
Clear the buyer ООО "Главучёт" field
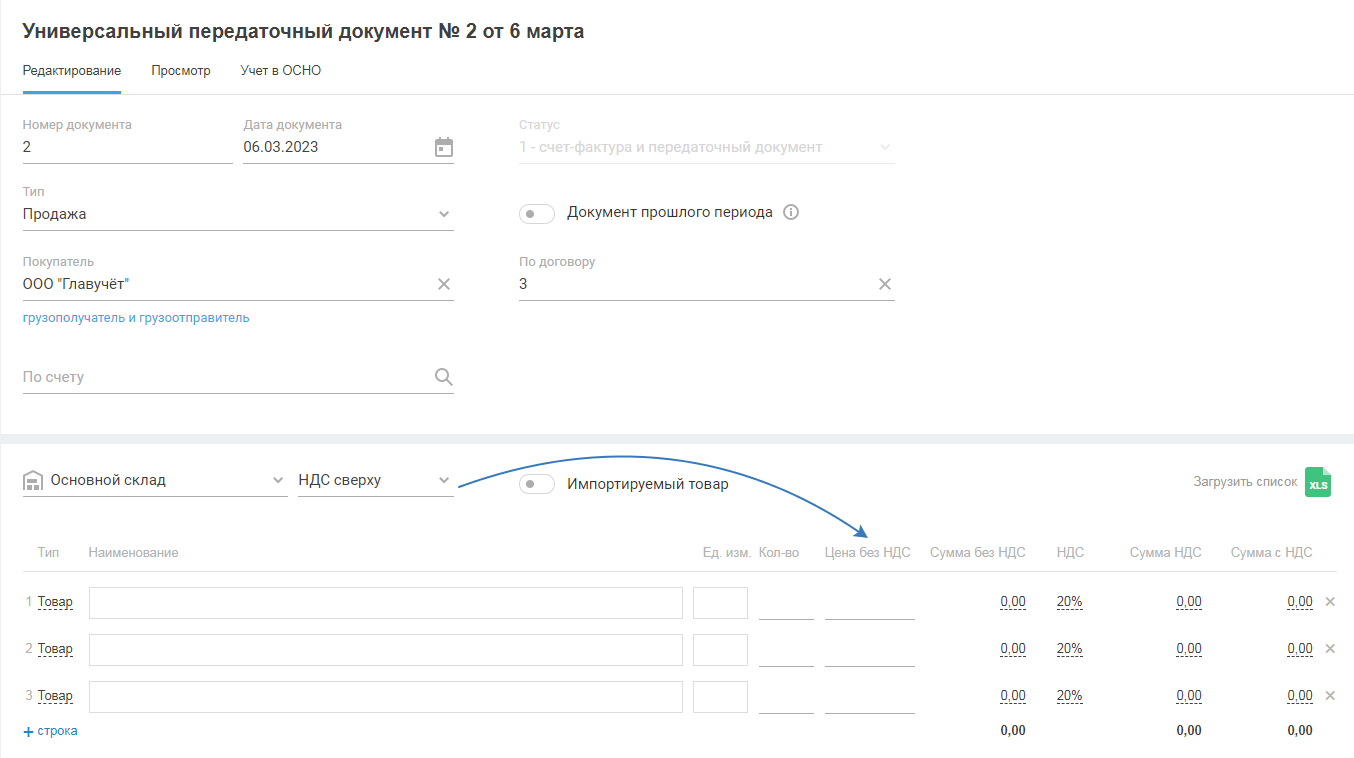tap(444, 284)
